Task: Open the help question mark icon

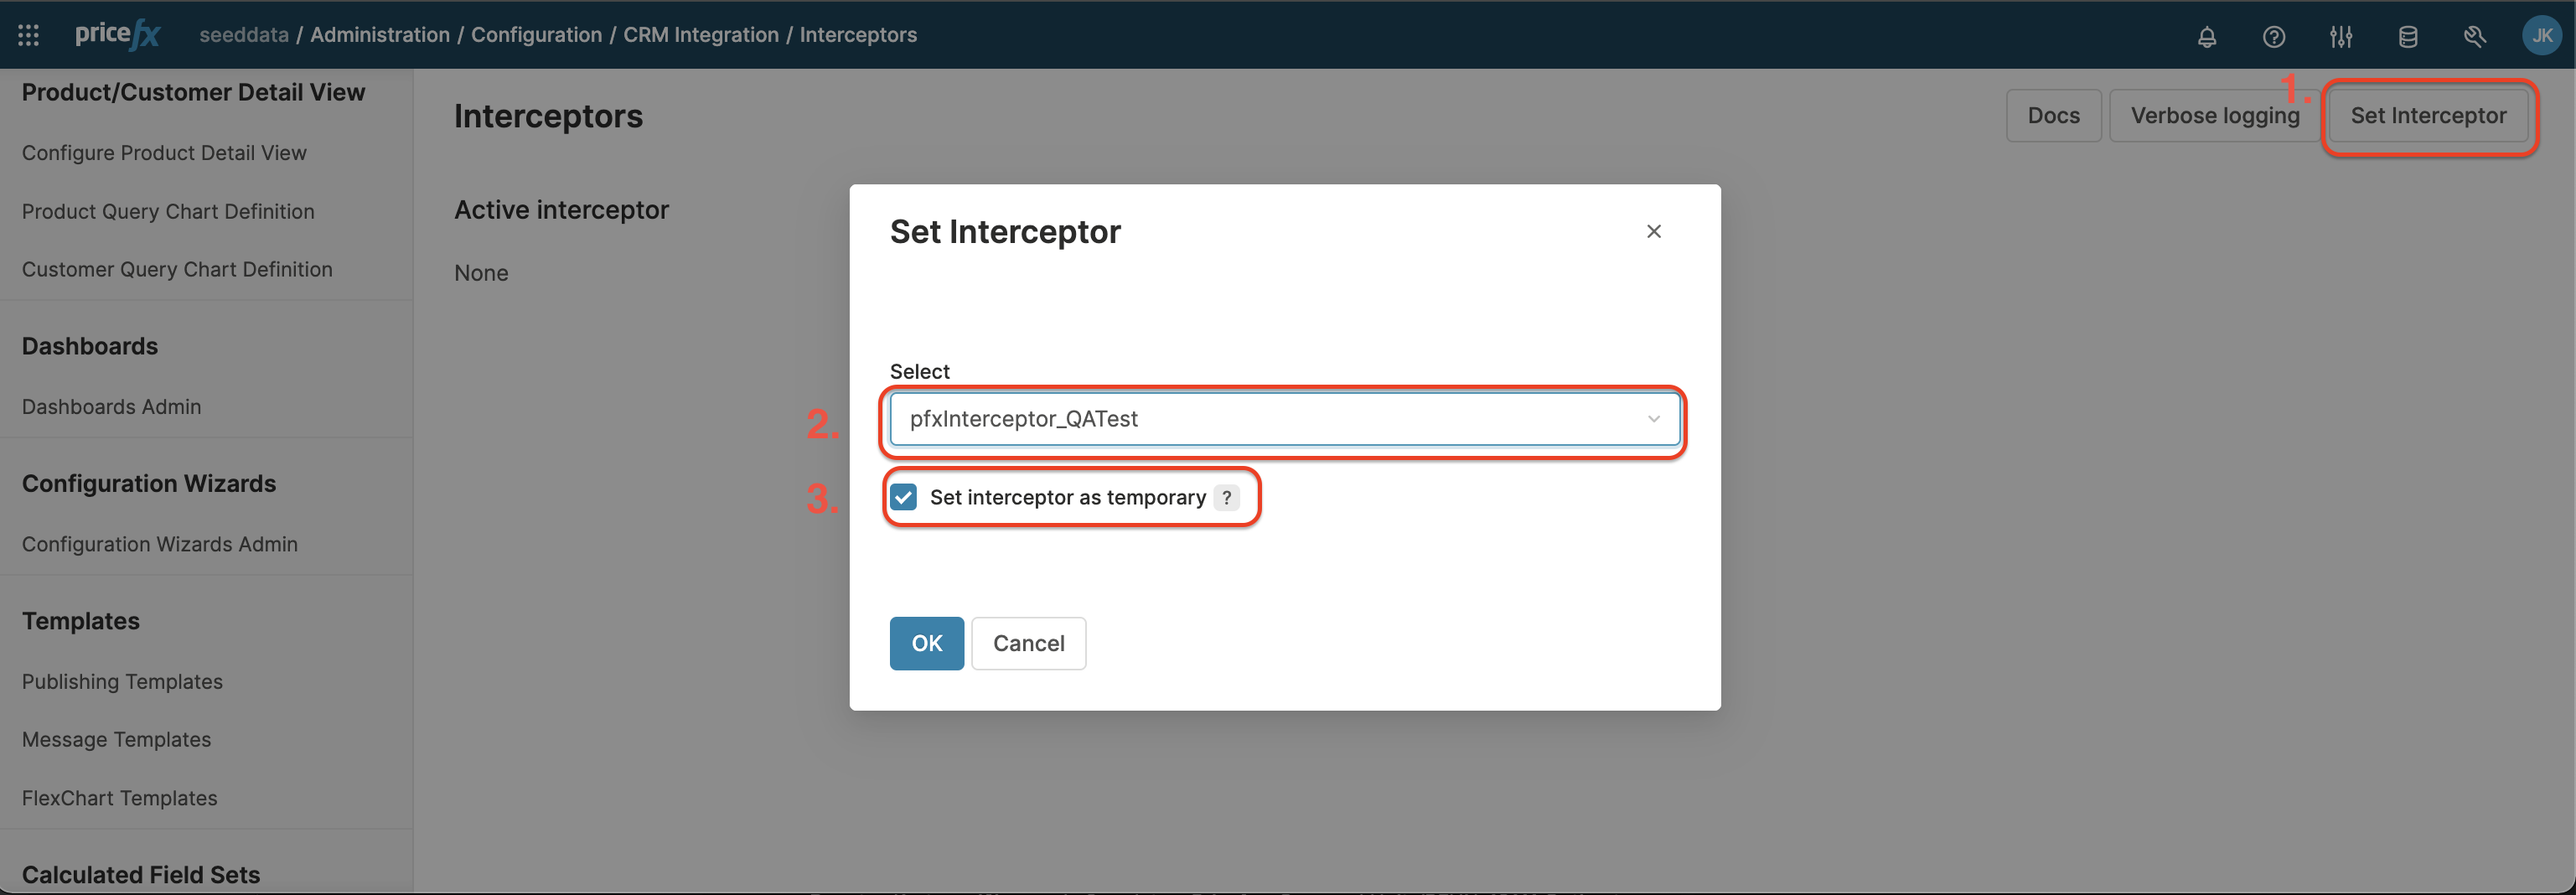Action: pyautogui.click(x=2273, y=37)
